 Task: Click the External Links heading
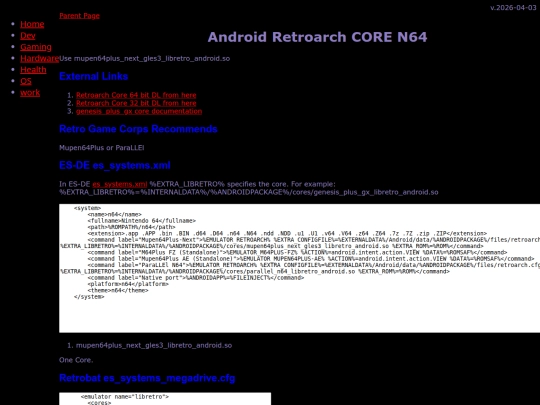[93, 76]
